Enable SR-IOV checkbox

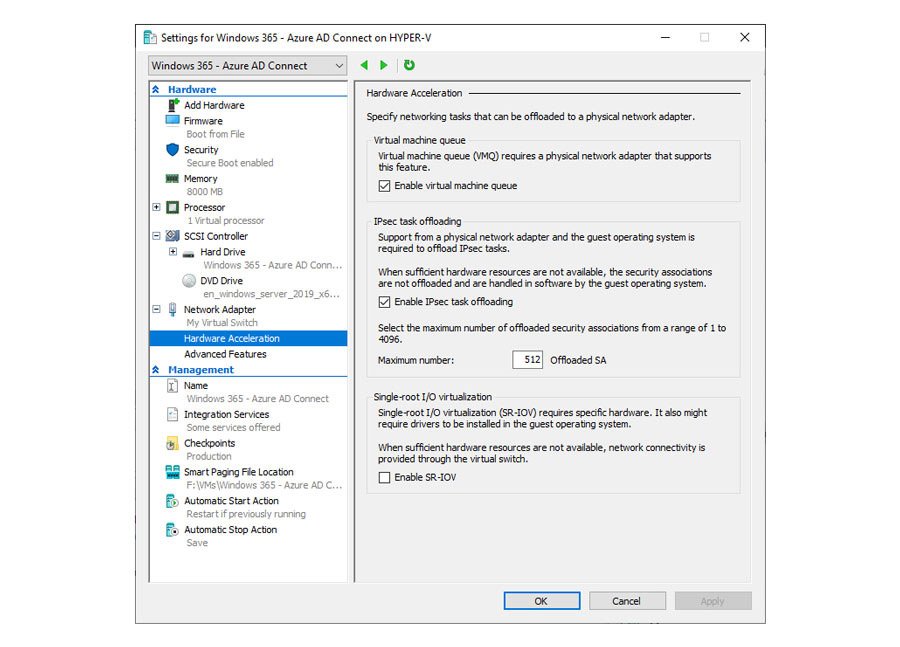385,477
